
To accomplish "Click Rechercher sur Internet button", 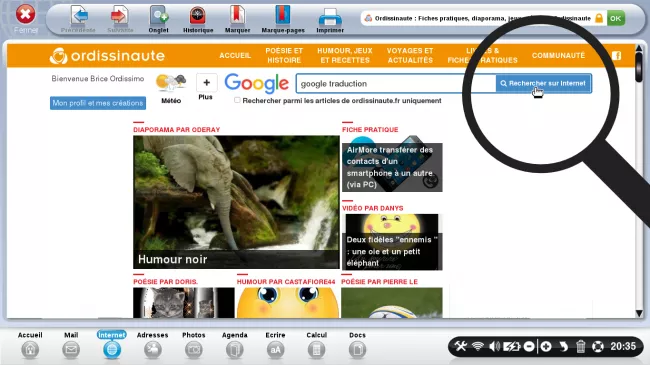I will [x=543, y=83].
